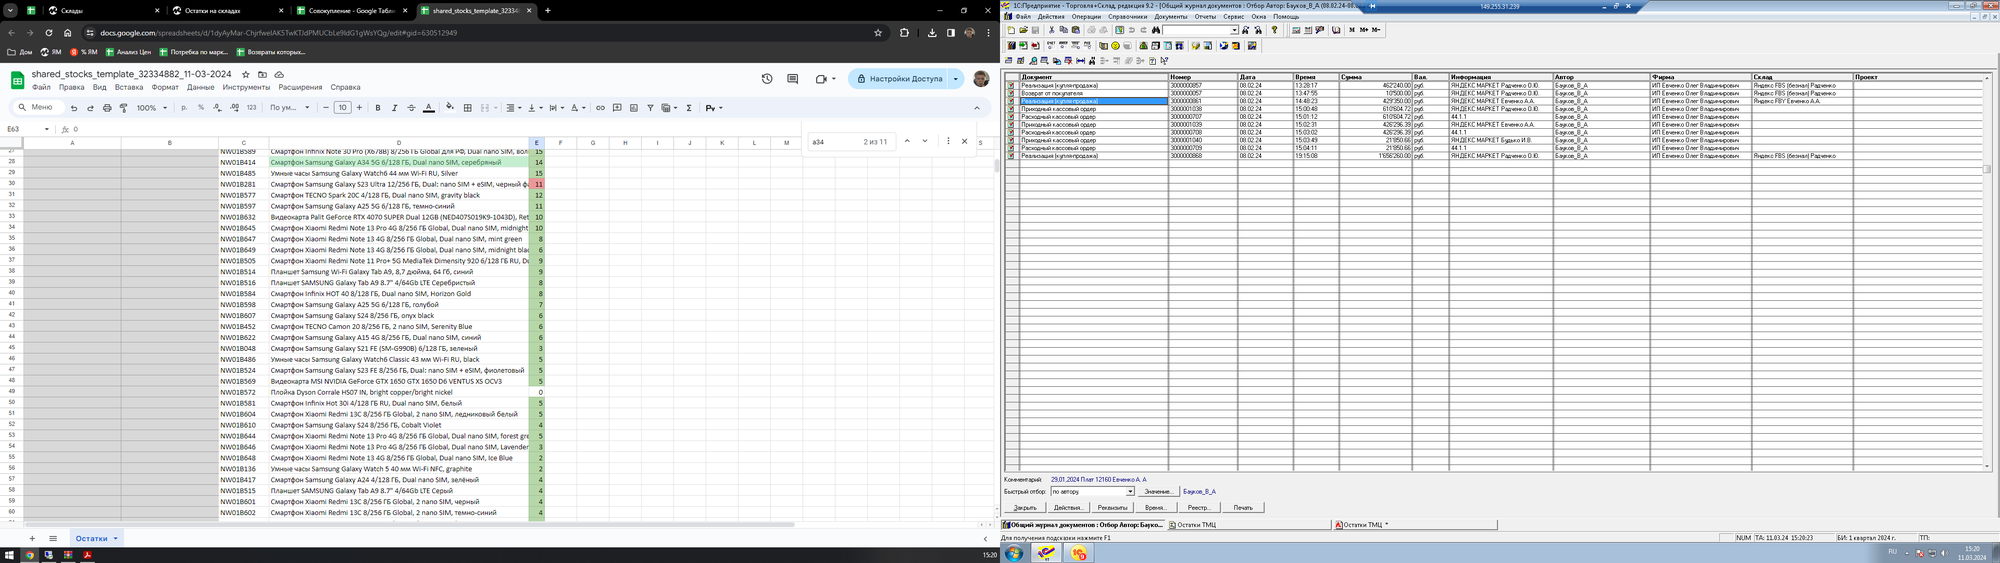Viewport: 2000px width, 563px height.
Task: Click the Реквизиты button in 1C
Action: coord(1112,508)
